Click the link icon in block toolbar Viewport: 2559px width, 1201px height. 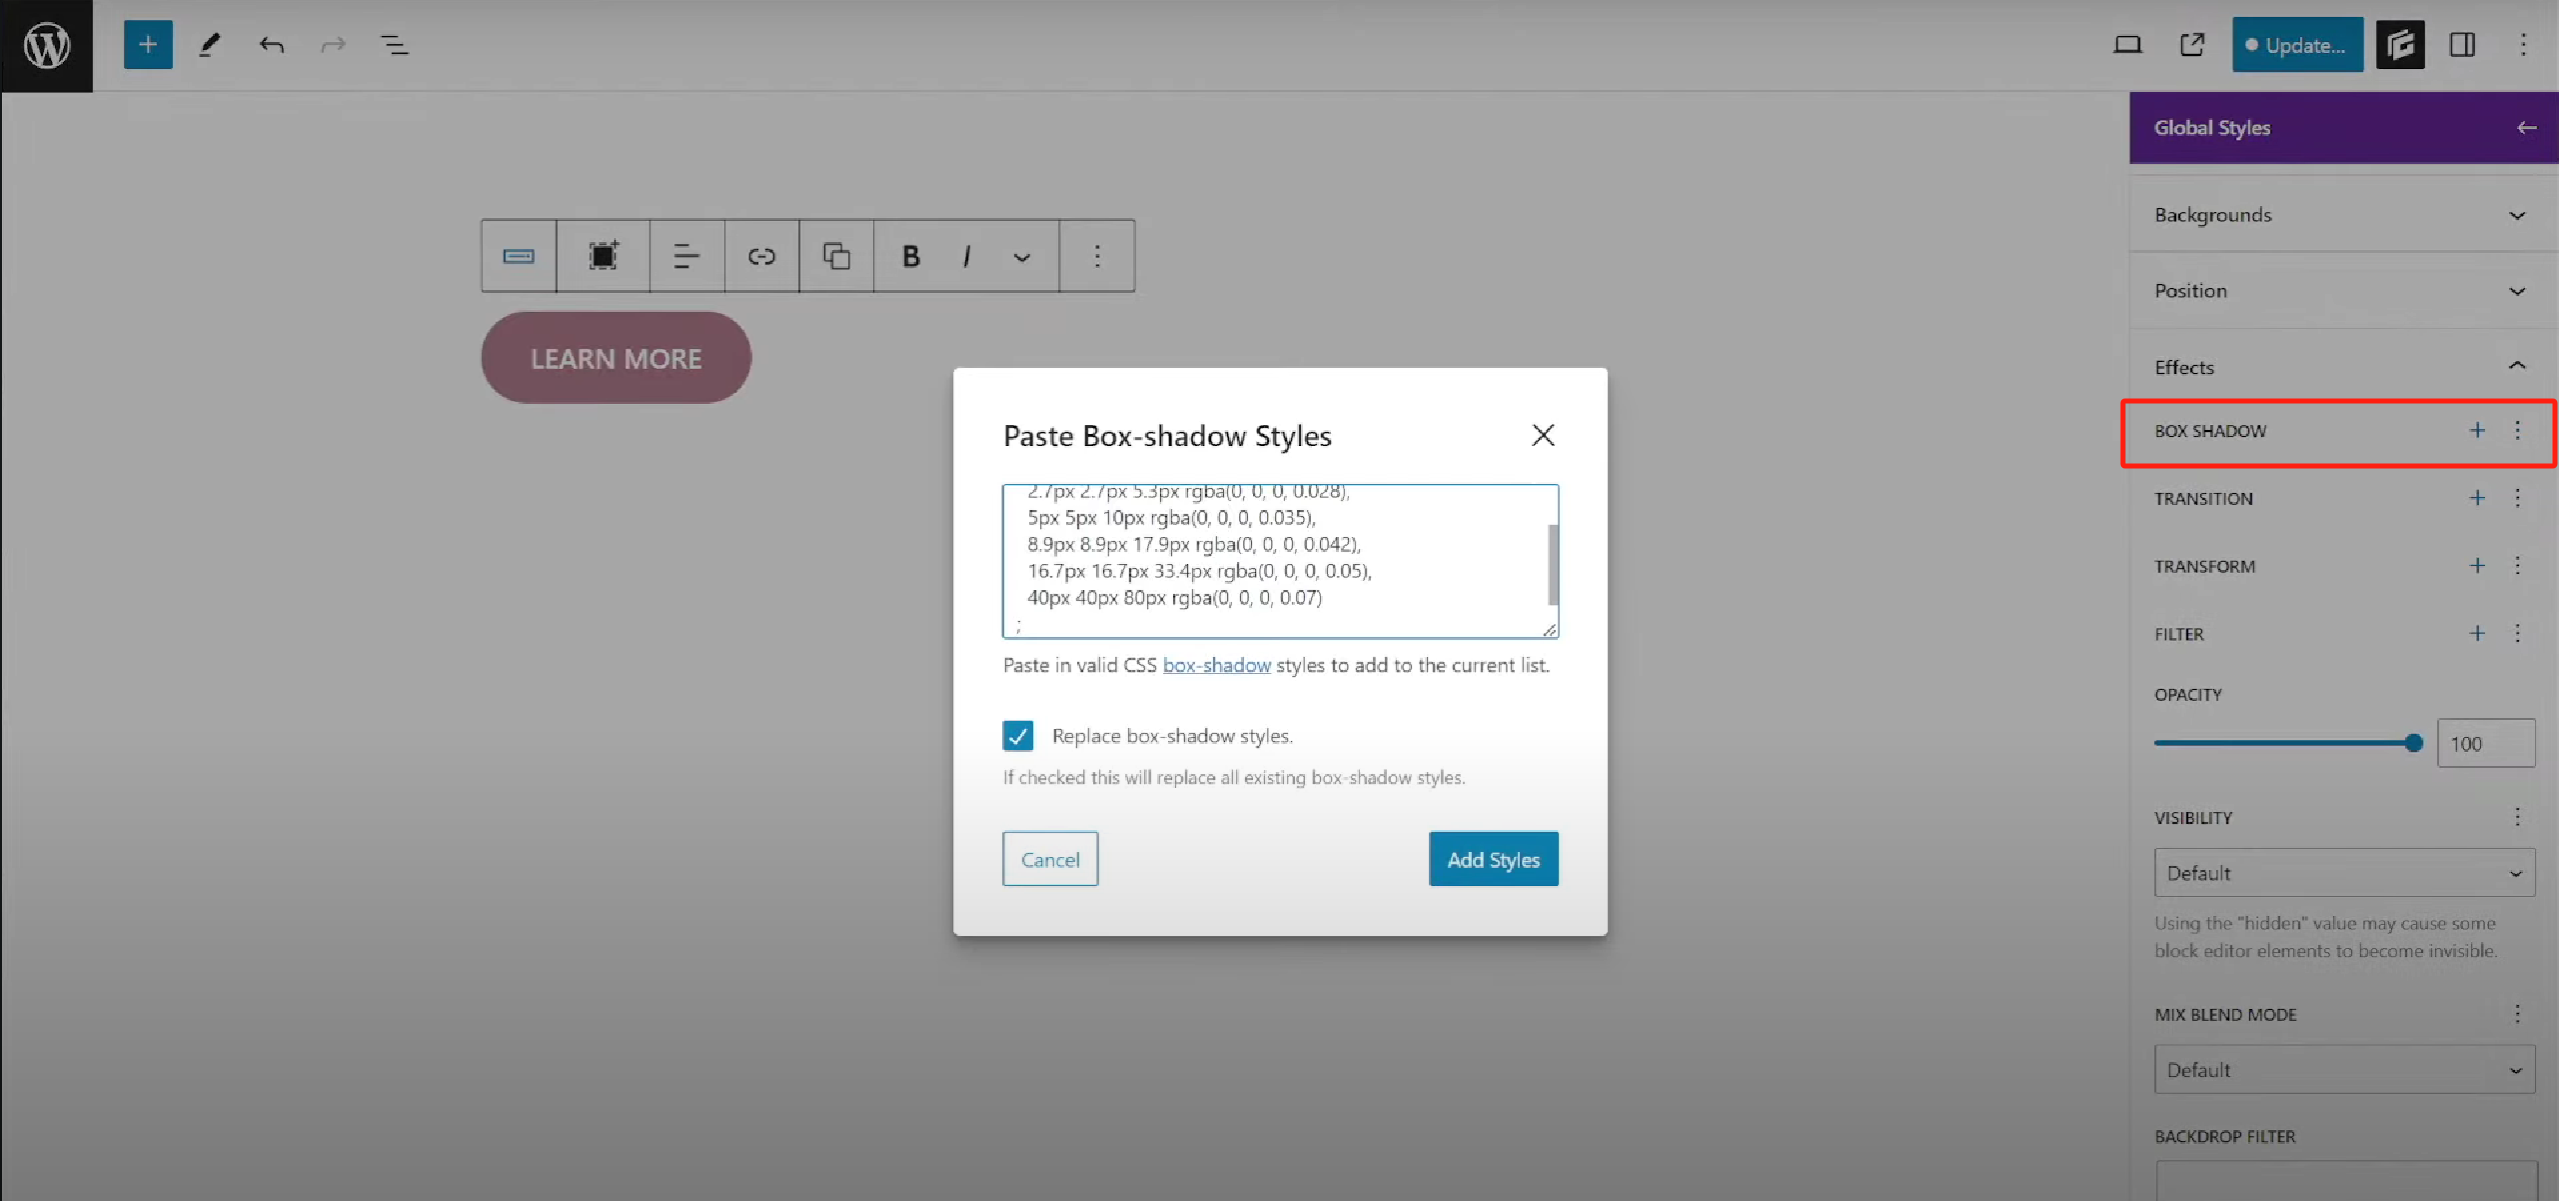pyautogui.click(x=761, y=257)
